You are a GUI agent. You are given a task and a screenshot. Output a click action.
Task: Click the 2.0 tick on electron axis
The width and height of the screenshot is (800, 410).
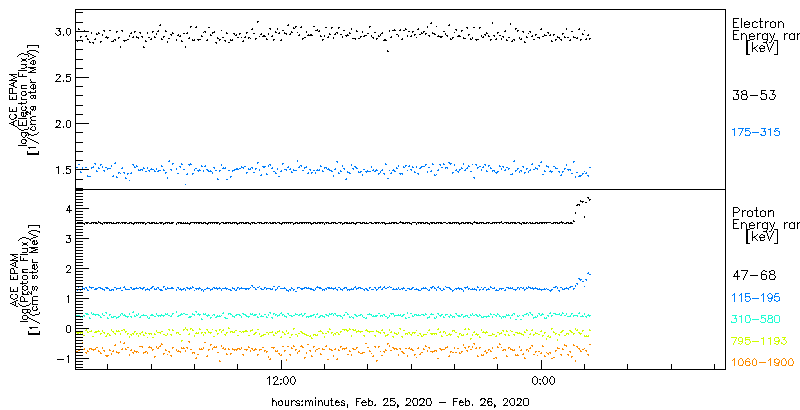pyautogui.click(x=62, y=123)
